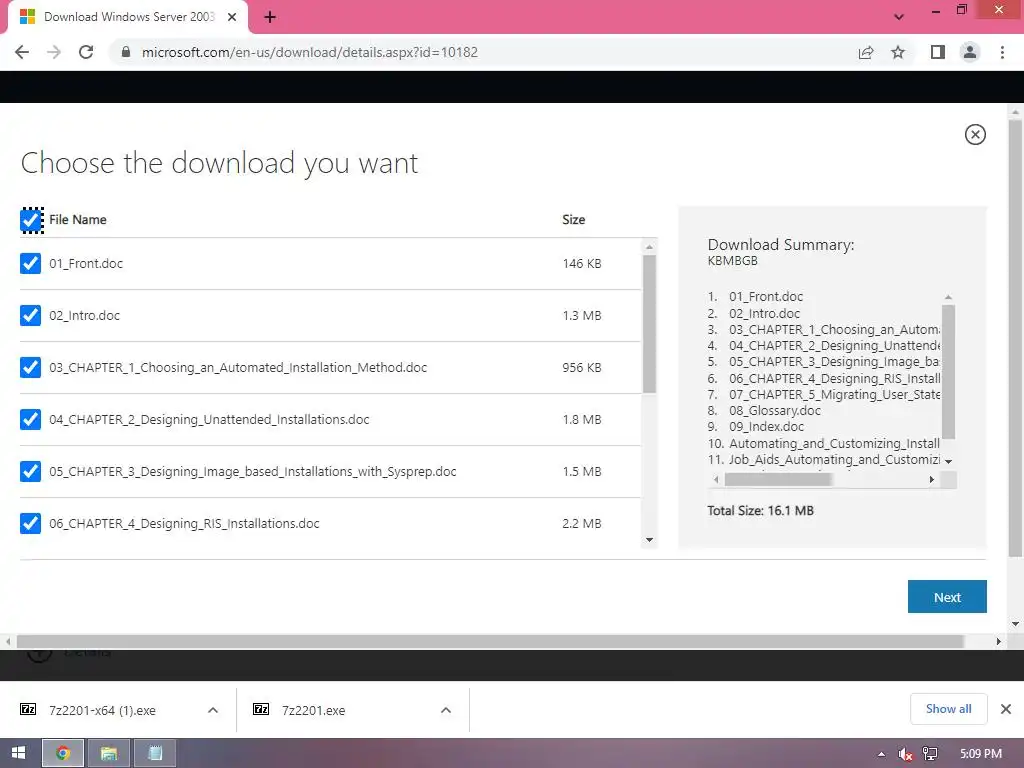This screenshot has height=768, width=1024.
Task: Uncheck 02_Intro.doc
Action: [30, 315]
